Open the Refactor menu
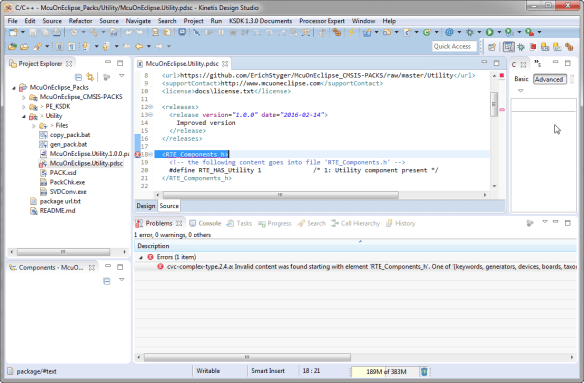Image resolution: width=584 pixels, height=383 pixels. tap(80, 21)
